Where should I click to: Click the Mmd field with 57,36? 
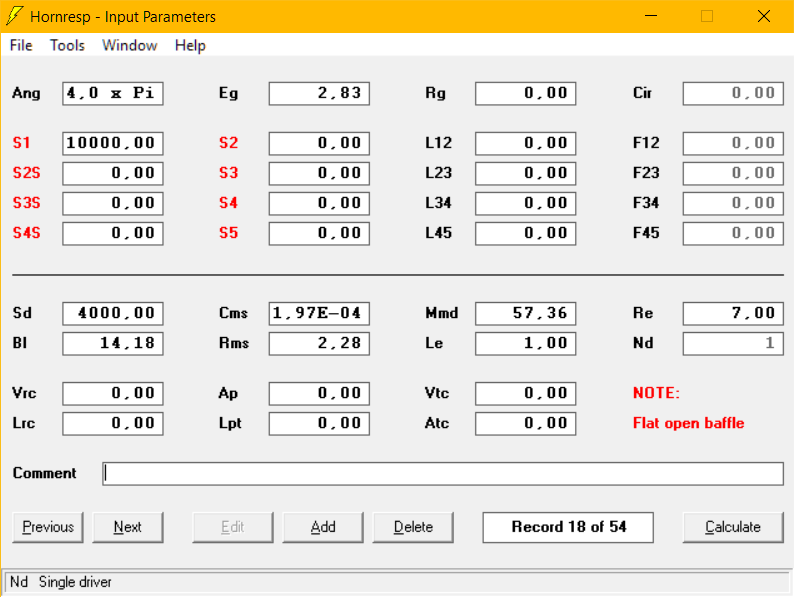(x=526, y=313)
